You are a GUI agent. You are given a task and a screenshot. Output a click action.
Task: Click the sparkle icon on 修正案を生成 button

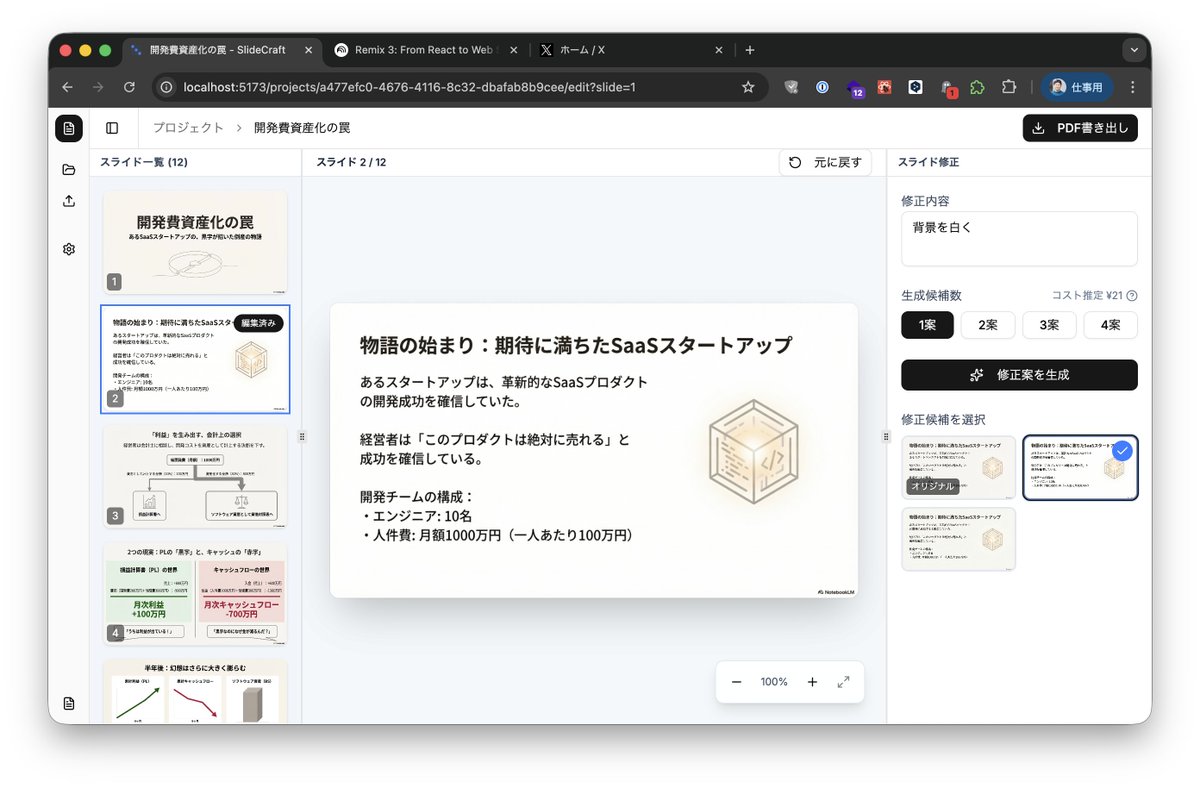975,375
